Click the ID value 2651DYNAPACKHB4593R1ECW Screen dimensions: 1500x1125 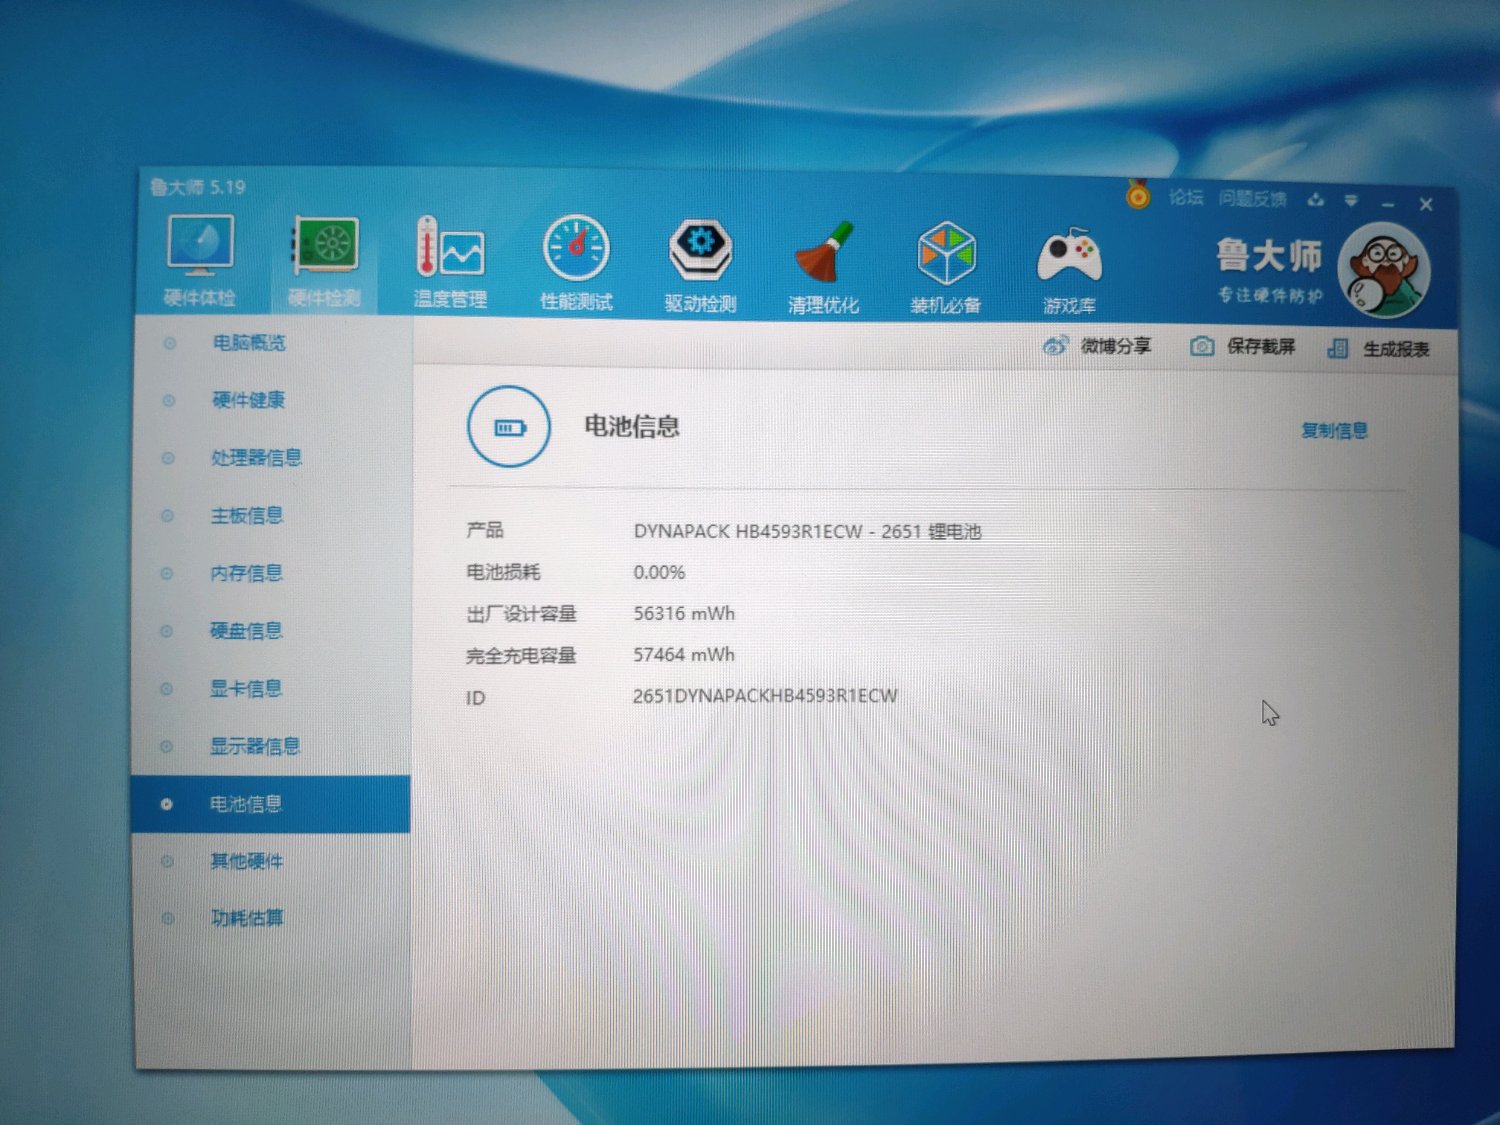coord(765,696)
